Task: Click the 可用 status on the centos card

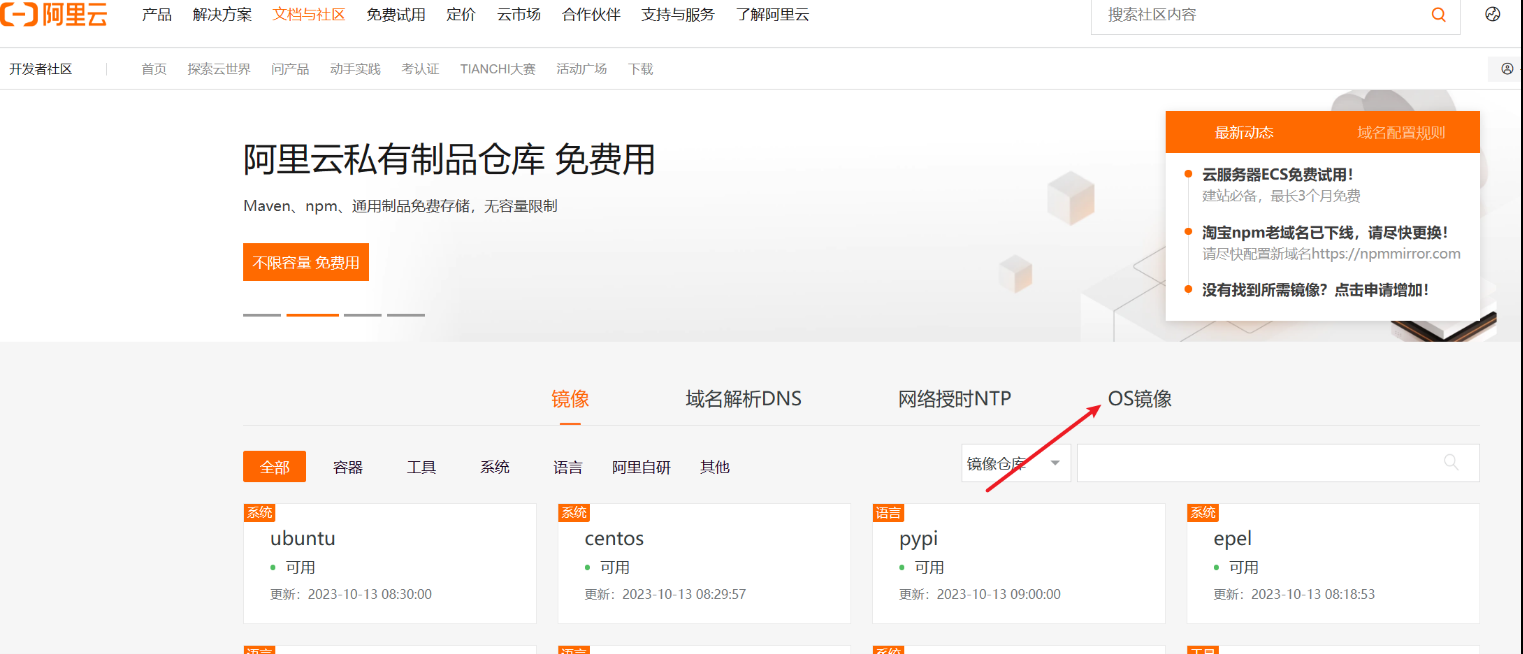Action: [x=615, y=567]
